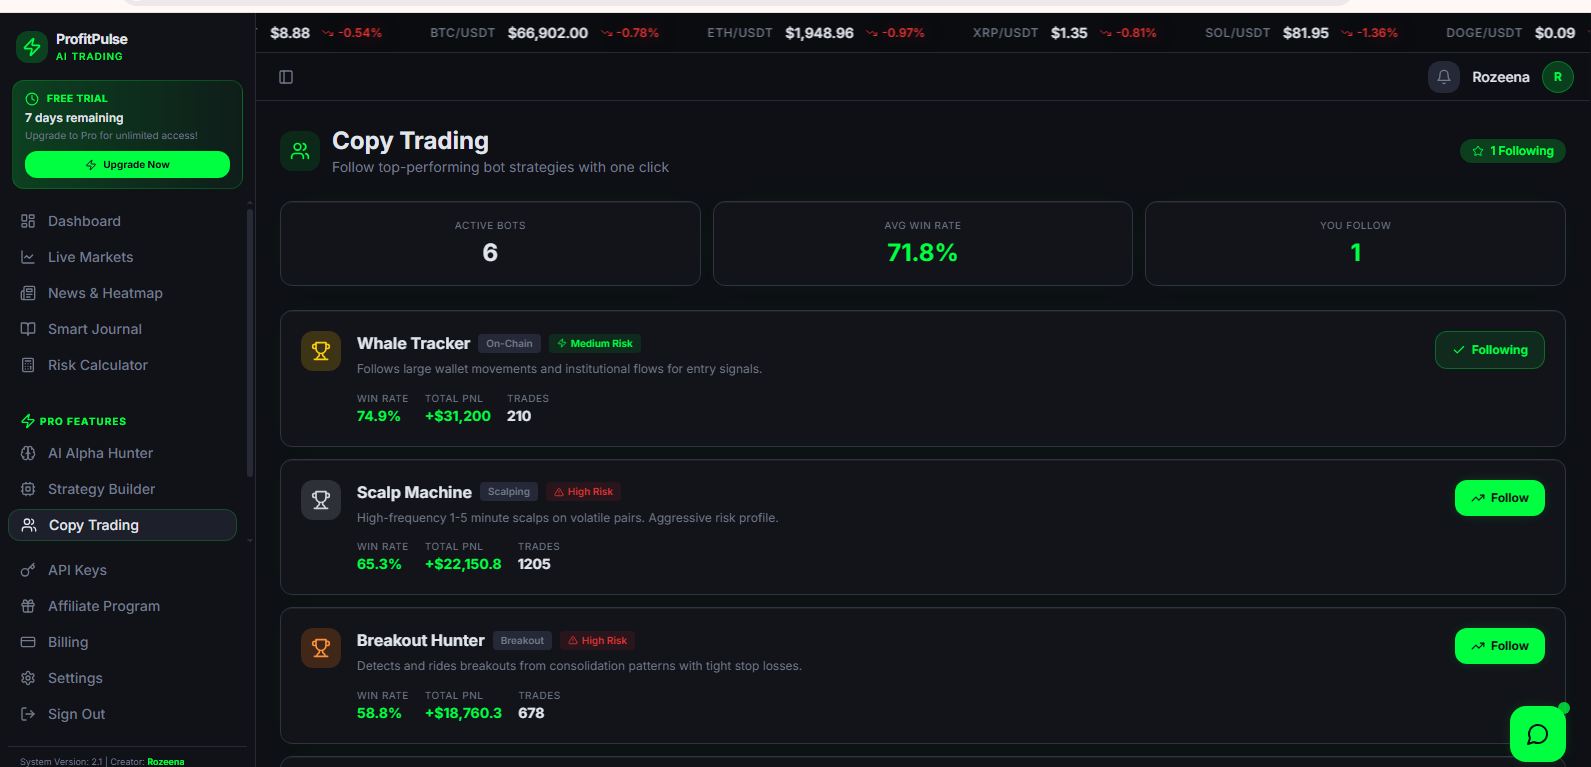Click the Medium Risk badge

tap(595, 344)
